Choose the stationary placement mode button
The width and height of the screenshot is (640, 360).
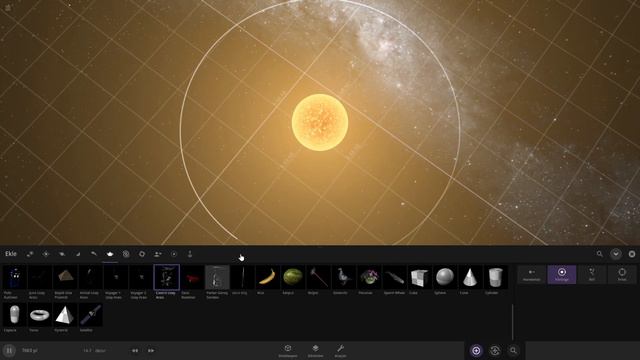click(531, 274)
